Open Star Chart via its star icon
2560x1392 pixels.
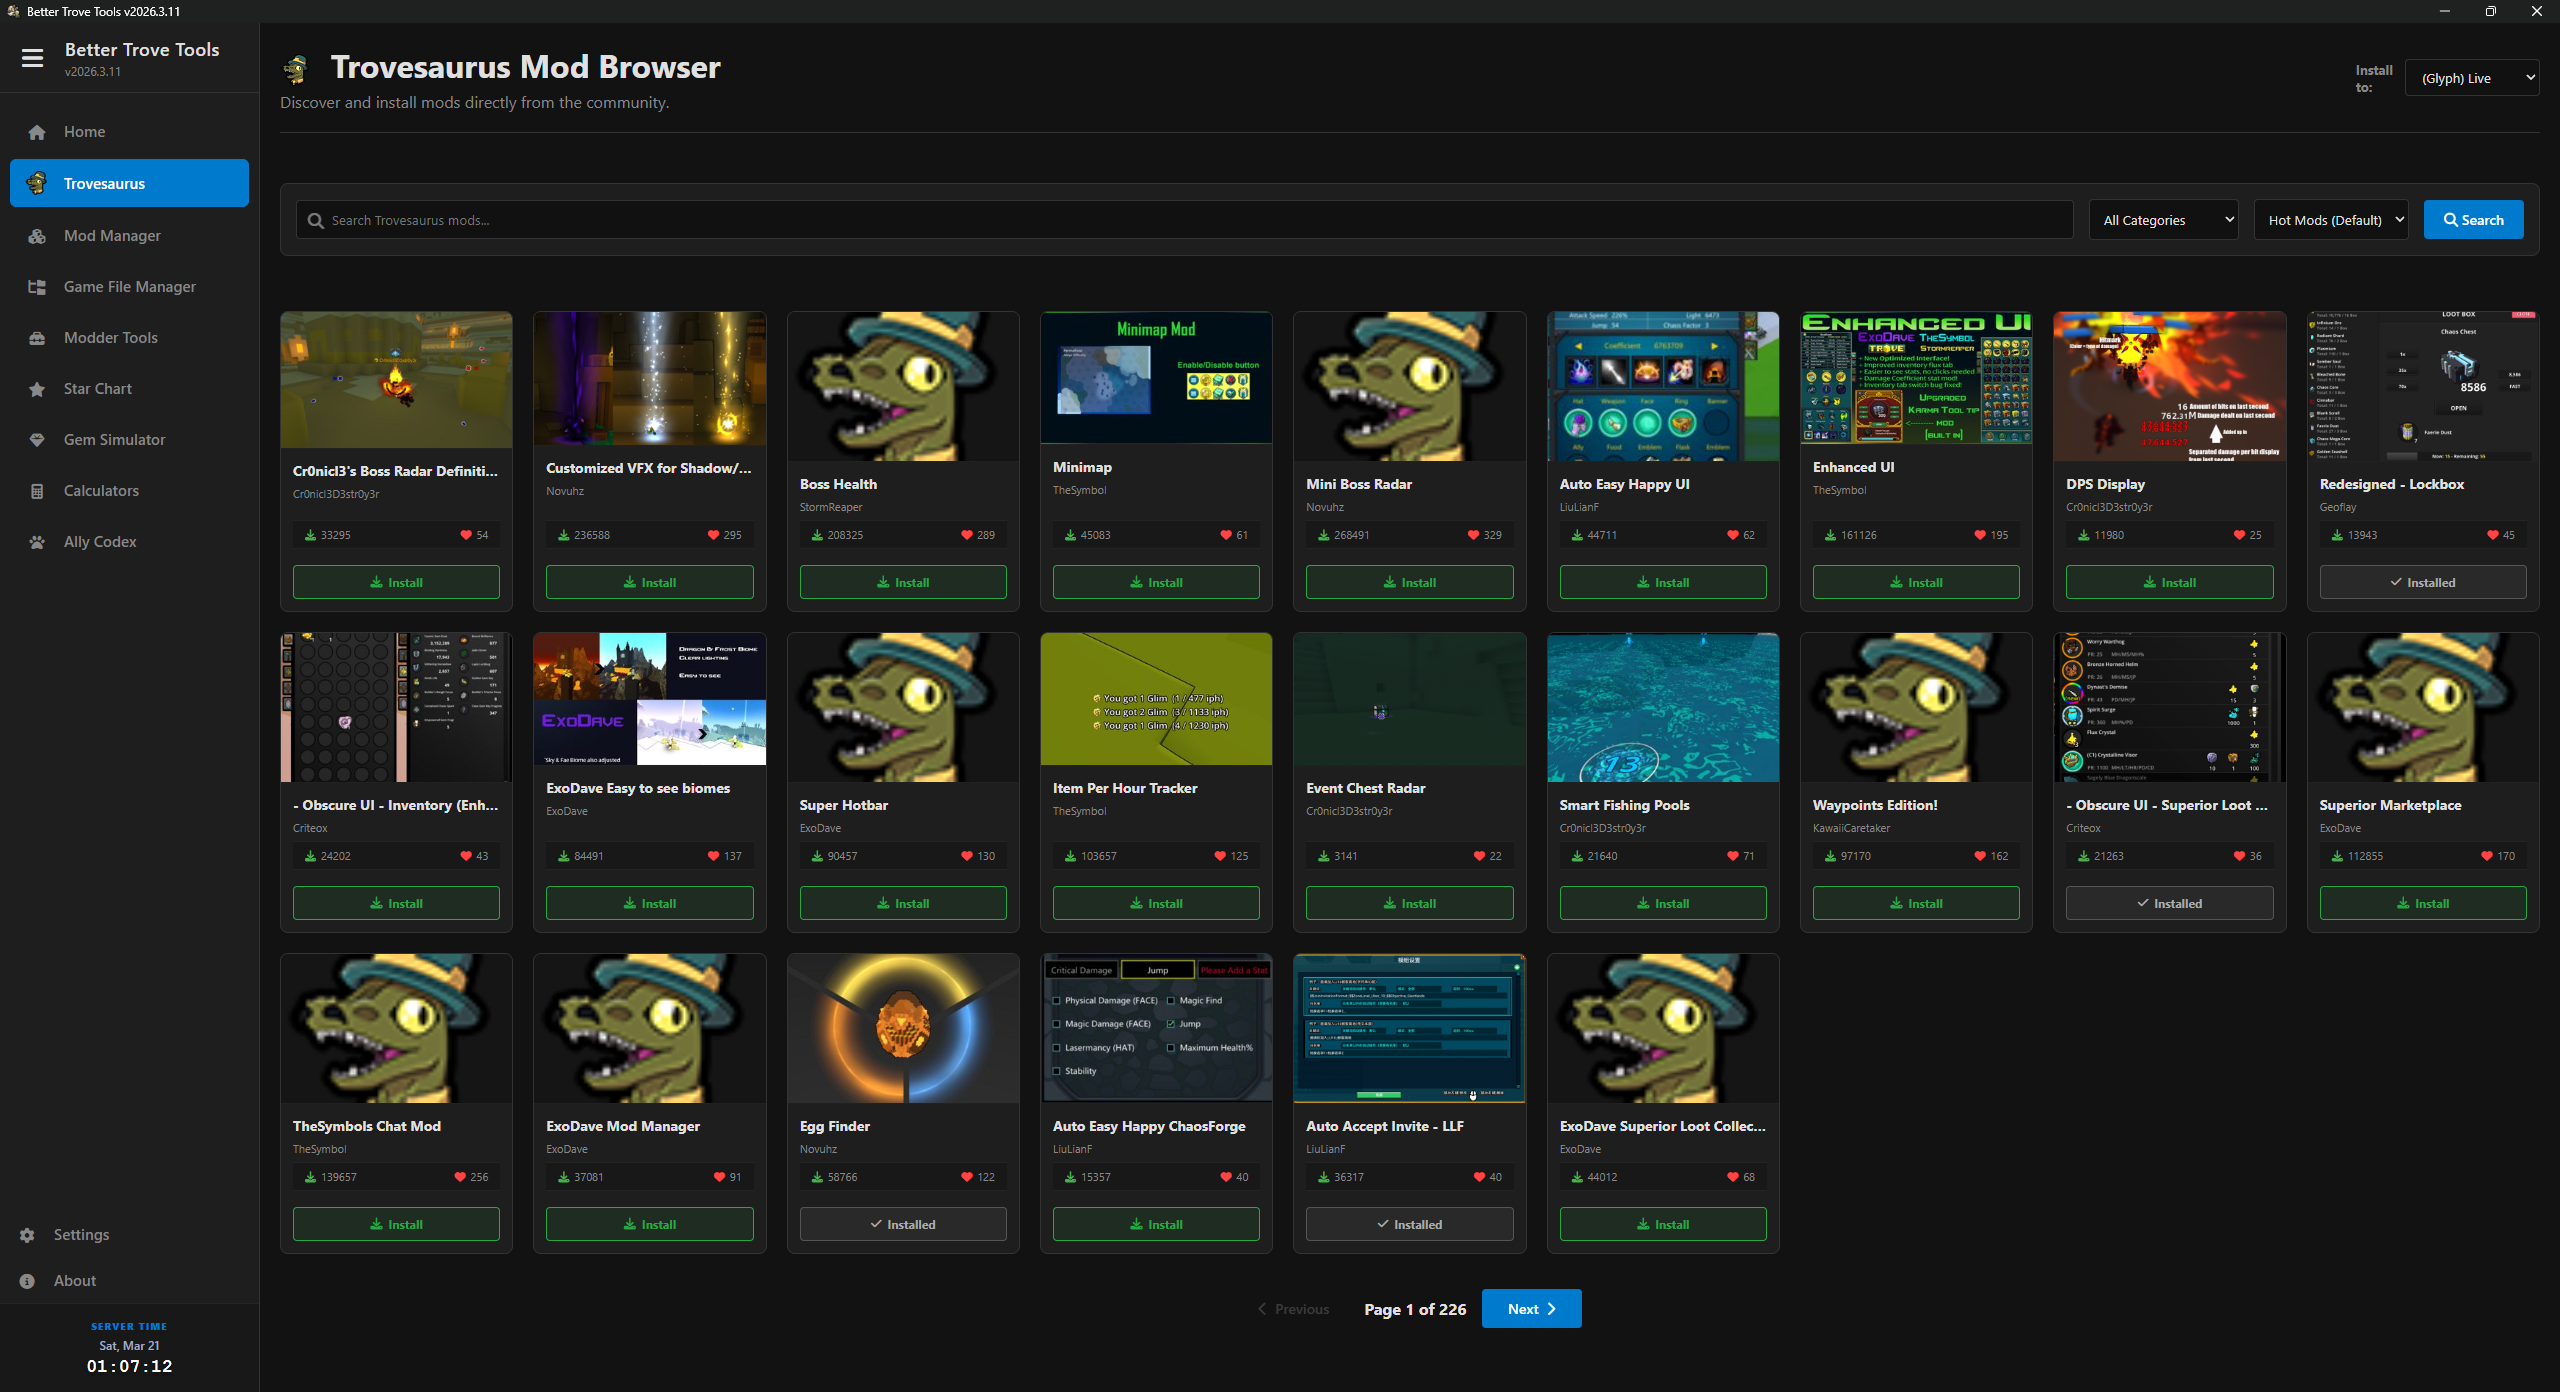click(36, 389)
